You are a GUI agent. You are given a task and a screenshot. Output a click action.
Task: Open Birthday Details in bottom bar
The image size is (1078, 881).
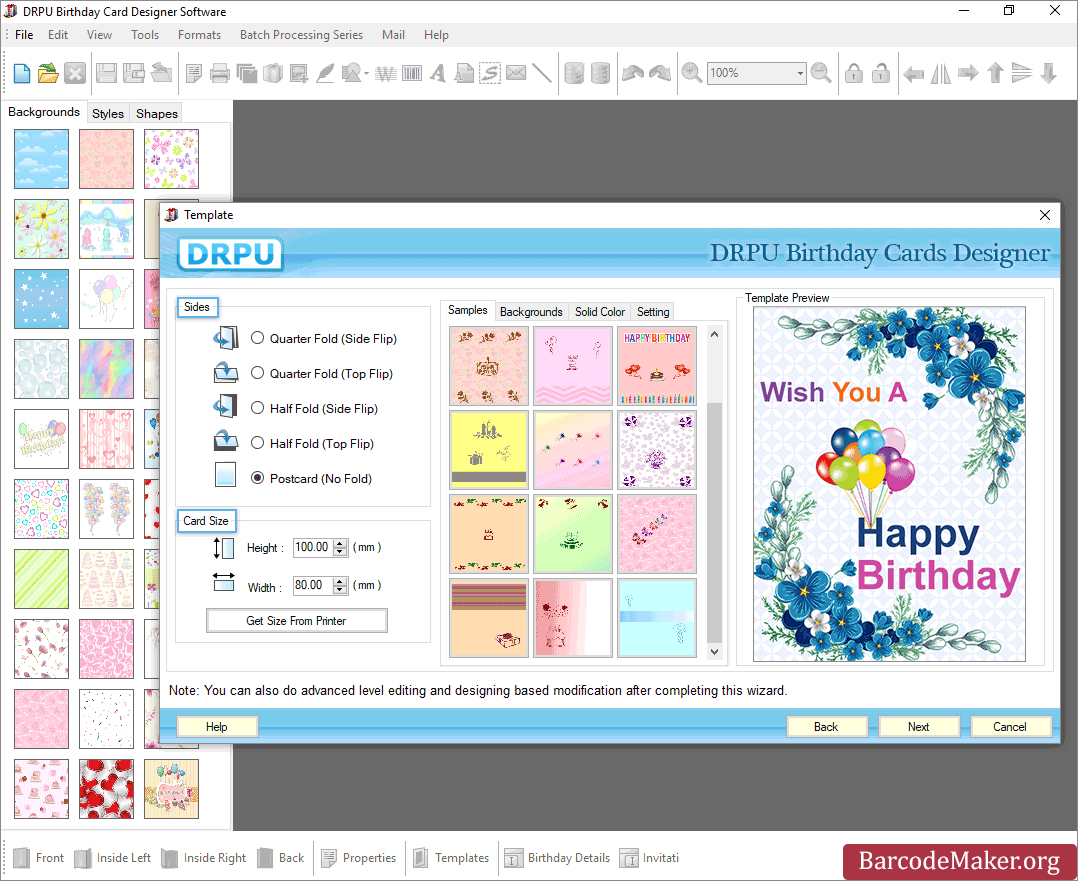[x=558, y=858]
